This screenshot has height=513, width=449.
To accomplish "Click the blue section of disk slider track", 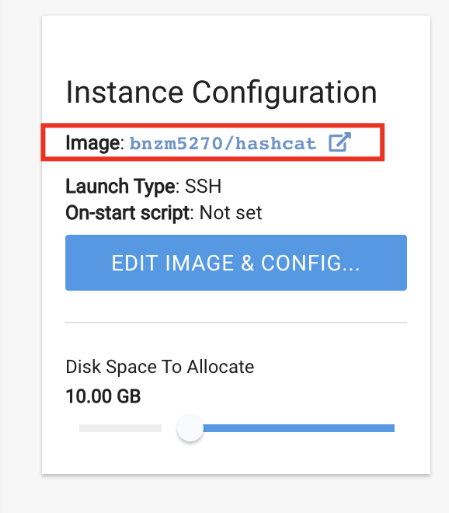I will 299,428.
